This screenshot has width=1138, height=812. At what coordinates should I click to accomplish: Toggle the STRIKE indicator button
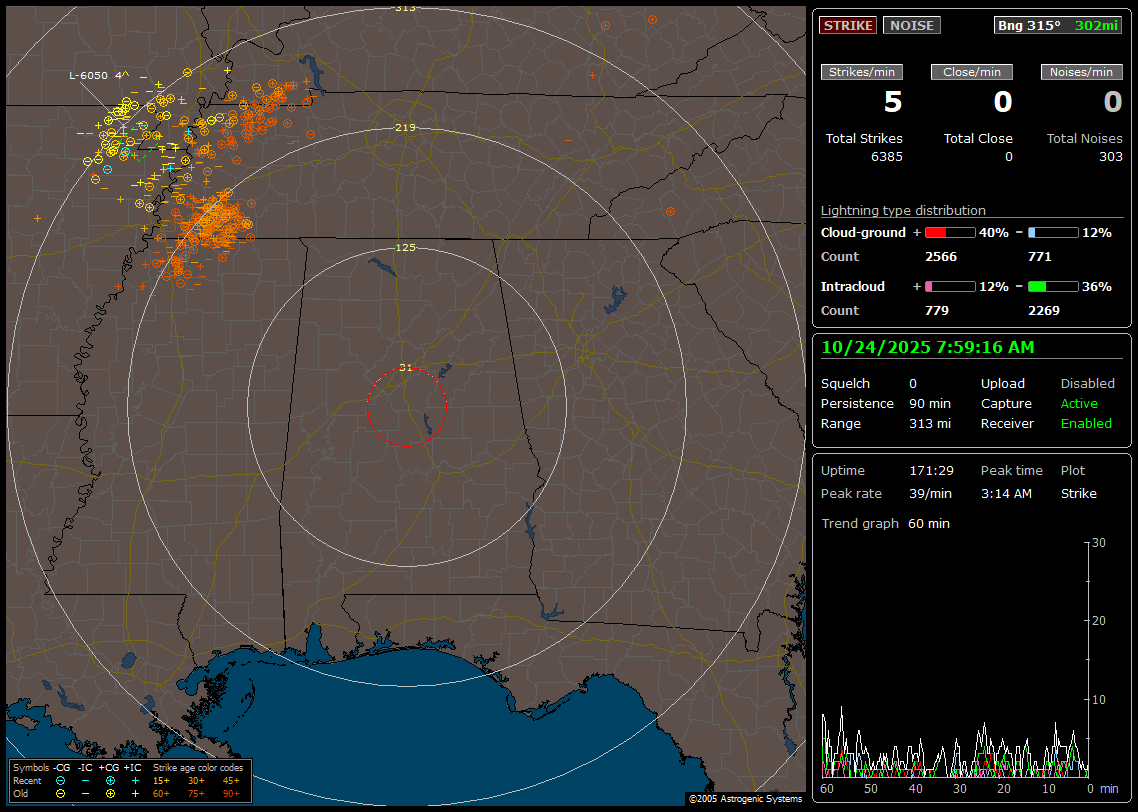pyautogui.click(x=848, y=25)
